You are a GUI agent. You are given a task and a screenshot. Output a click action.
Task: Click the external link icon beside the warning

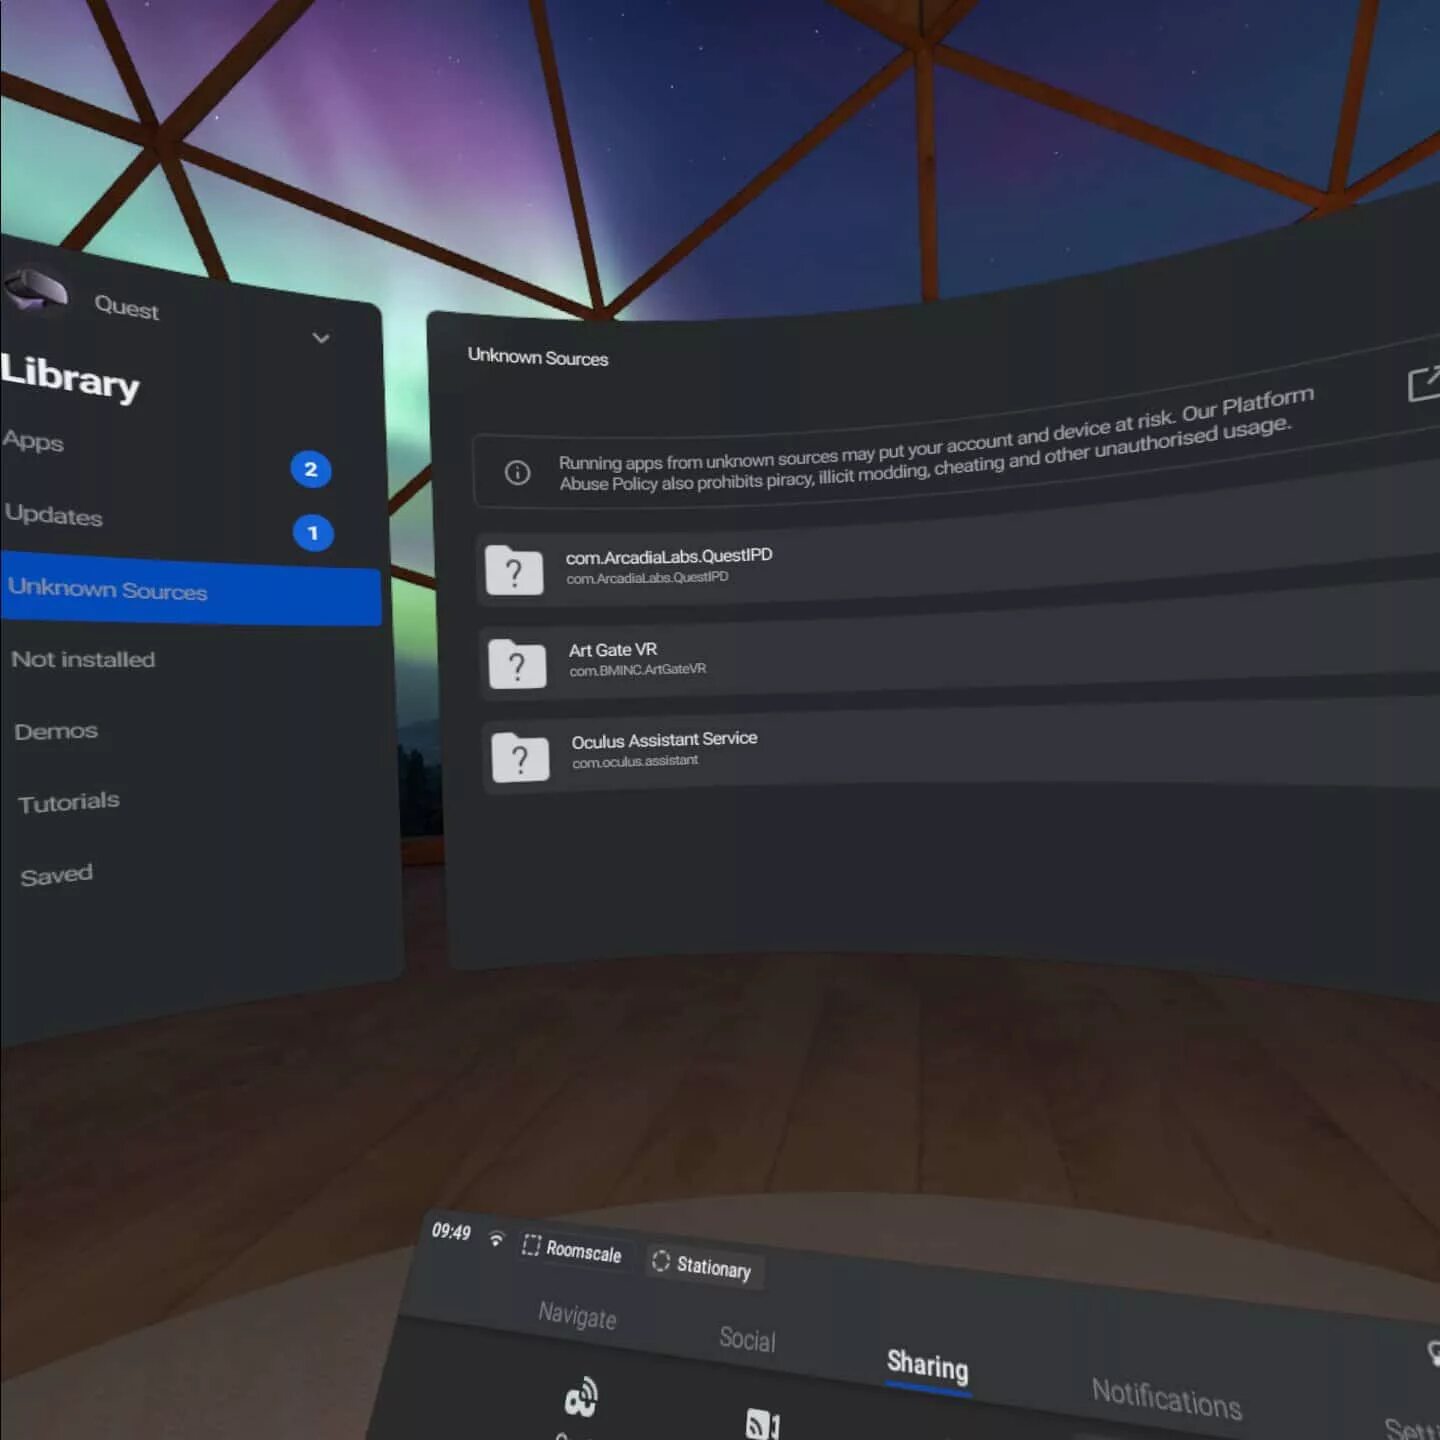pyautogui.click(x=1424, y=383)
